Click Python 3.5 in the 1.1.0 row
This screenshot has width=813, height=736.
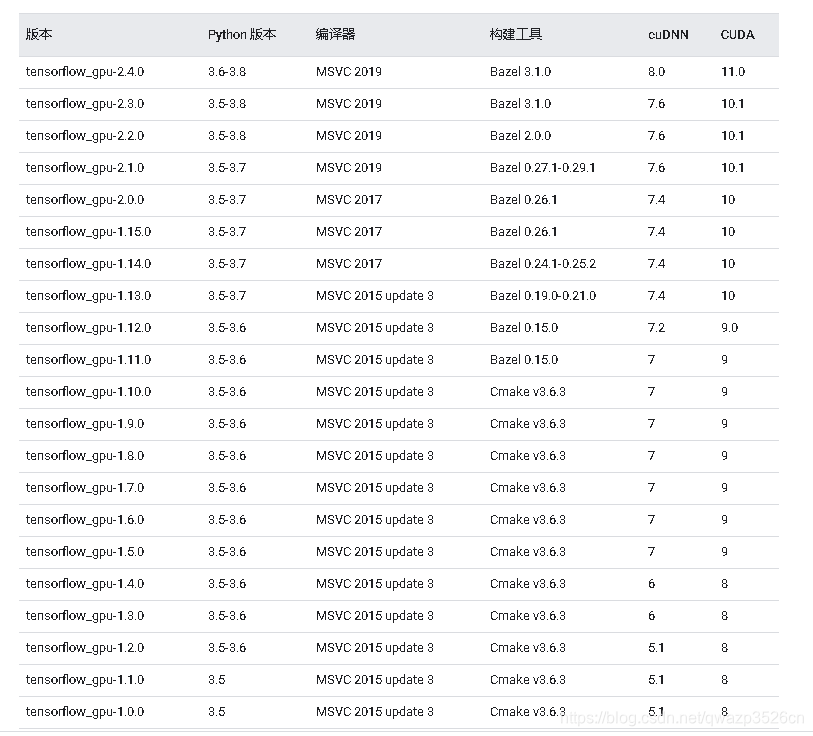click(217, 679)
